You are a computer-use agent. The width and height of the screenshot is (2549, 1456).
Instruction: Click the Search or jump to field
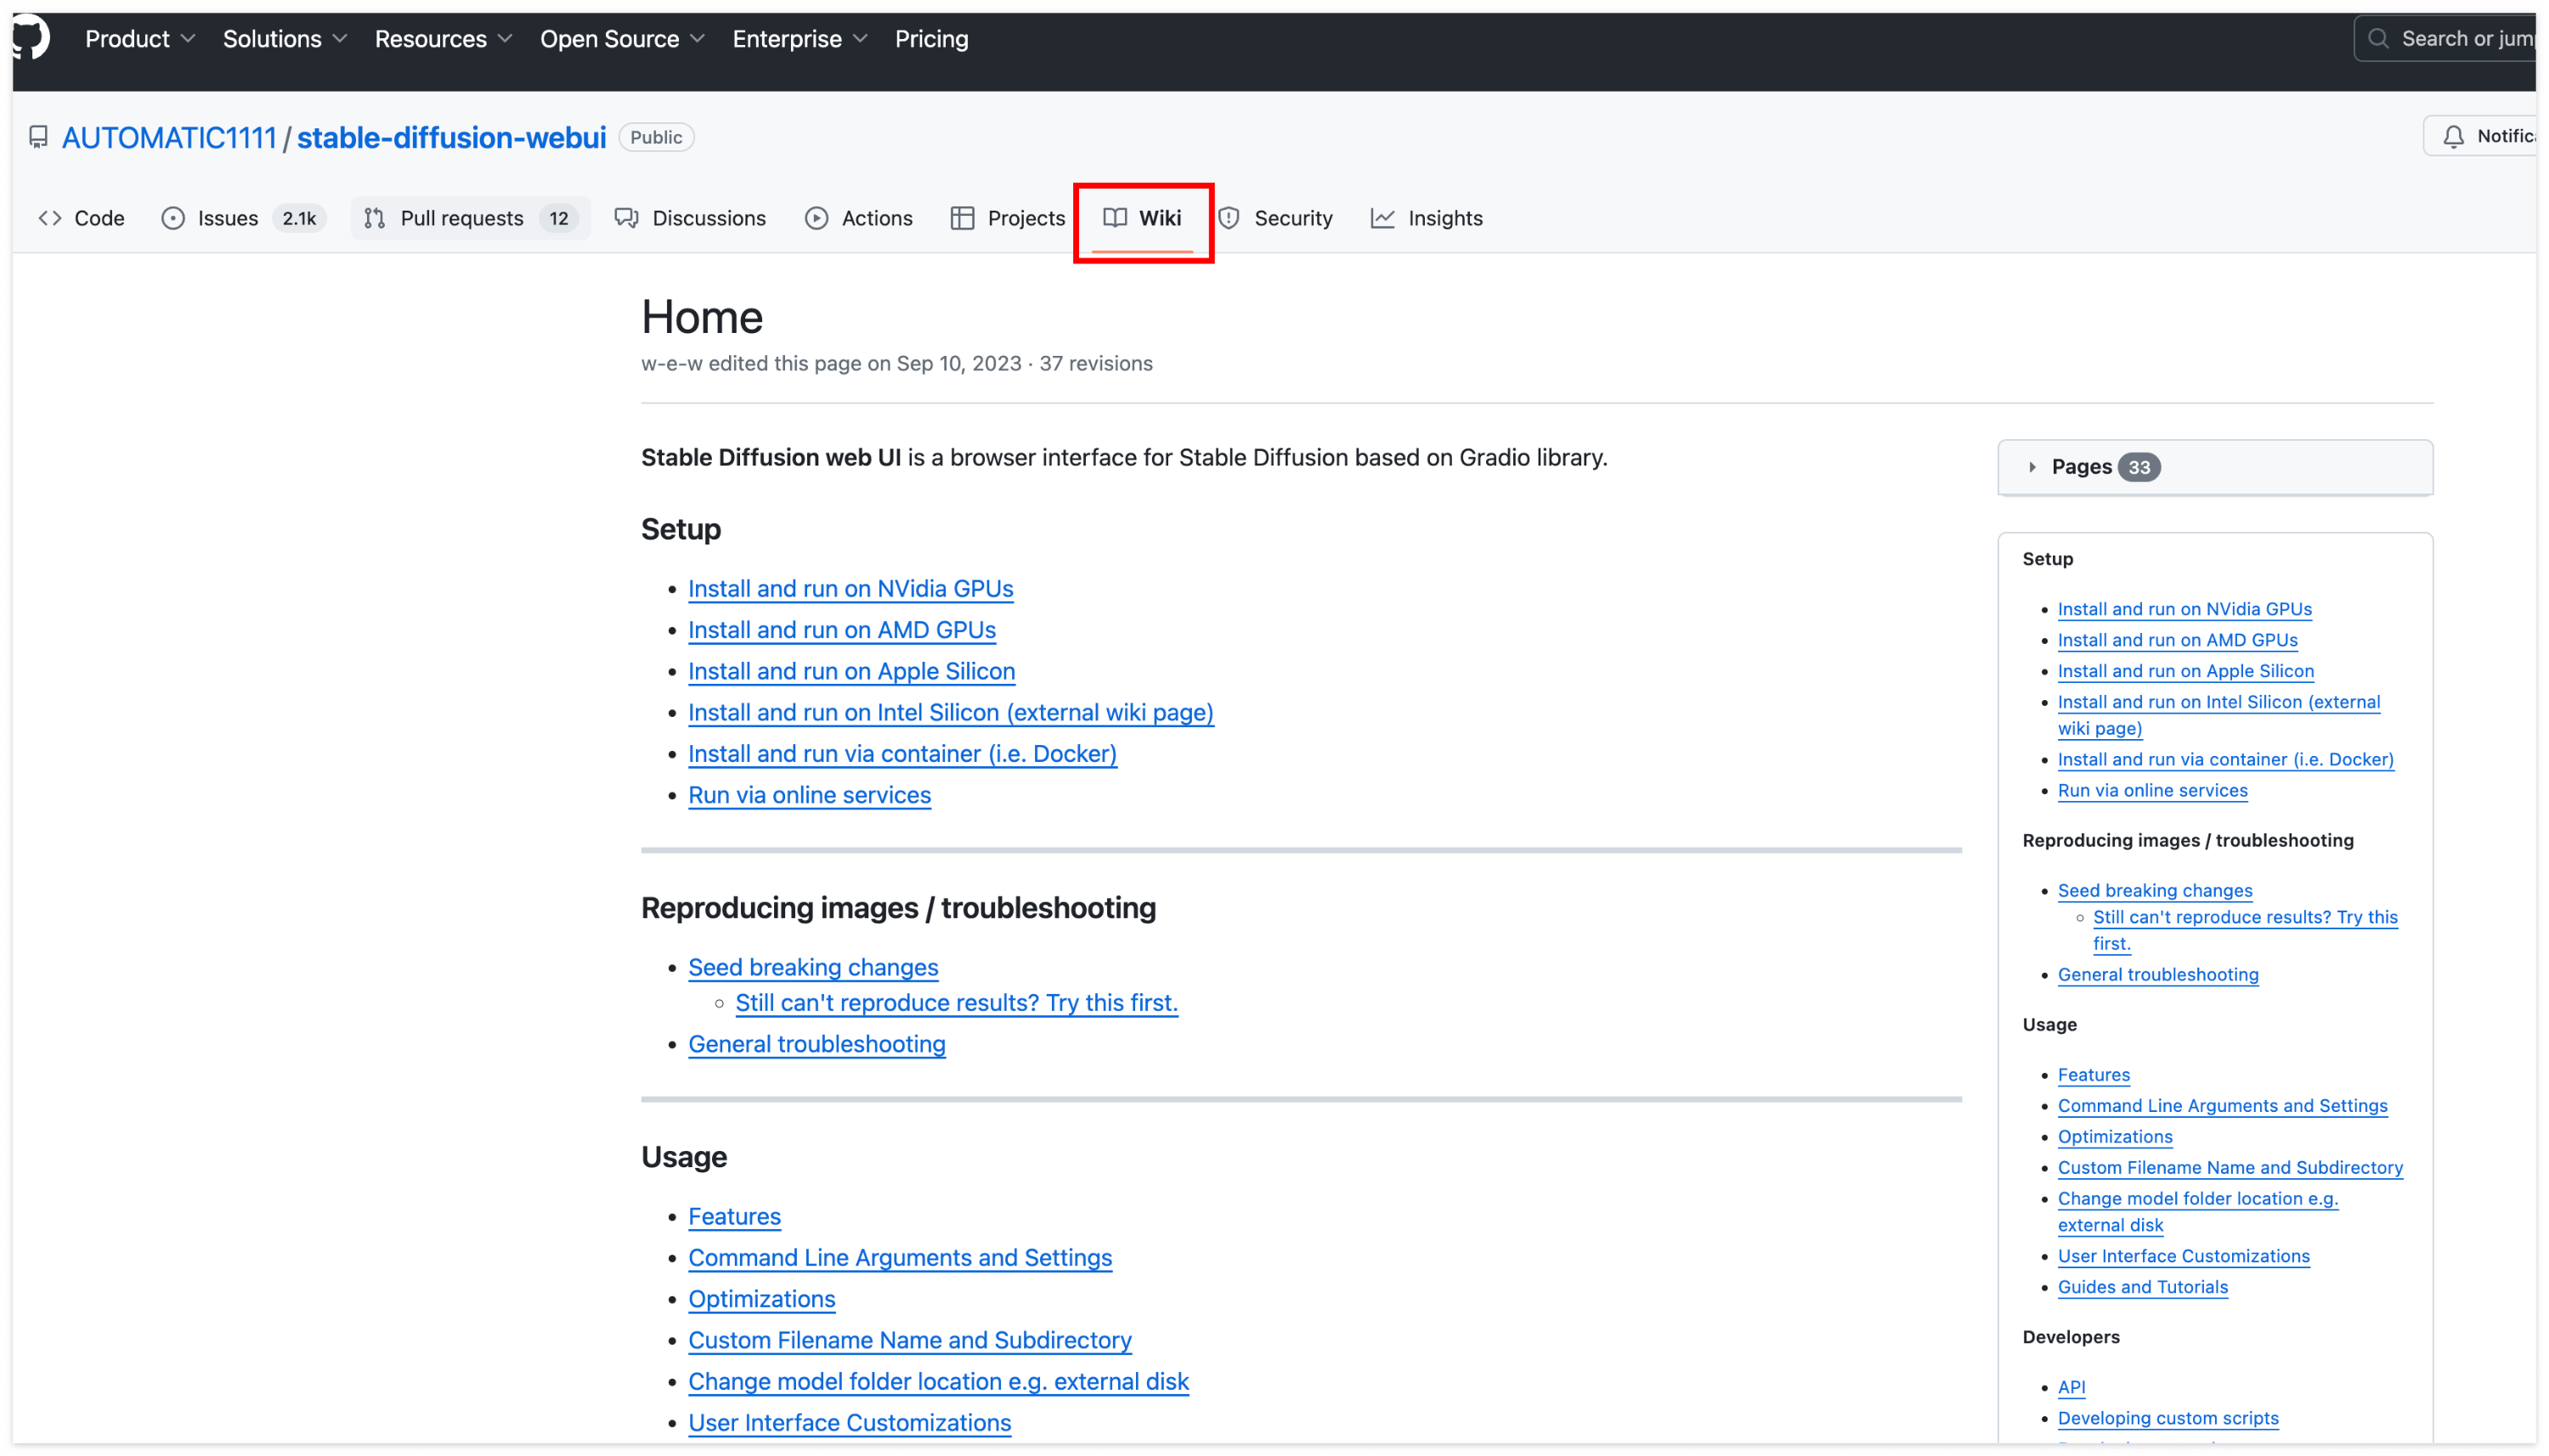(2445, 39)
